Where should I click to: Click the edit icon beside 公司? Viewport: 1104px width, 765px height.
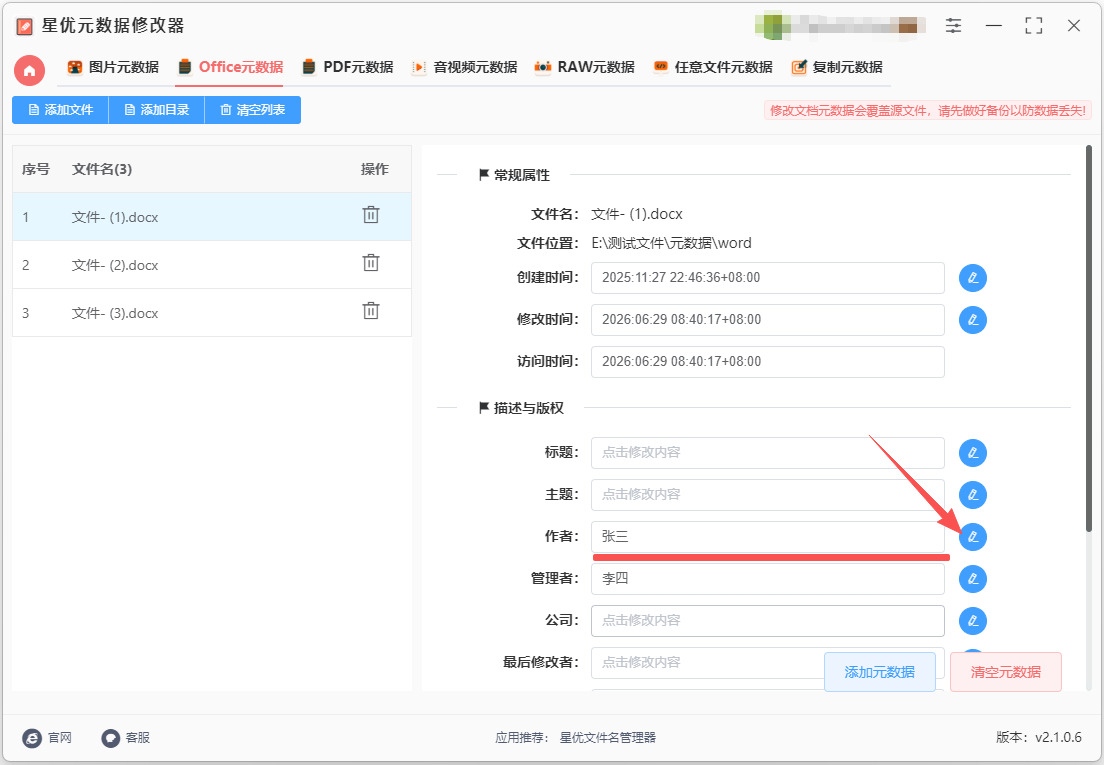[973, 621]
